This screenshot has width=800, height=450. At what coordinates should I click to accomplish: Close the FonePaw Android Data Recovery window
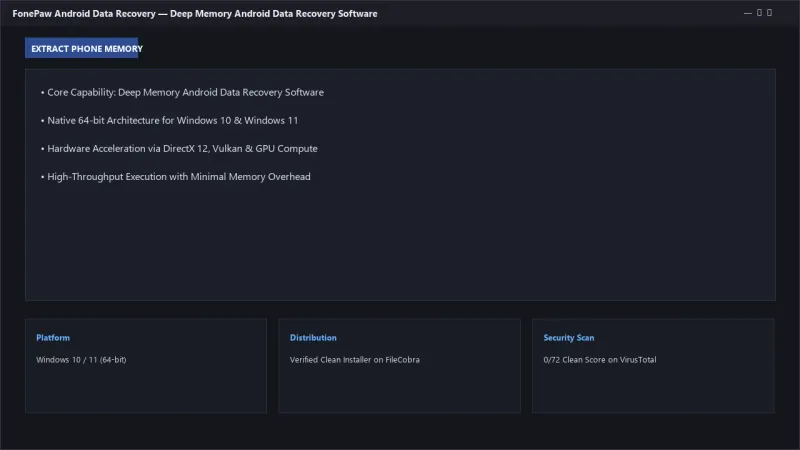pos(769,13)
